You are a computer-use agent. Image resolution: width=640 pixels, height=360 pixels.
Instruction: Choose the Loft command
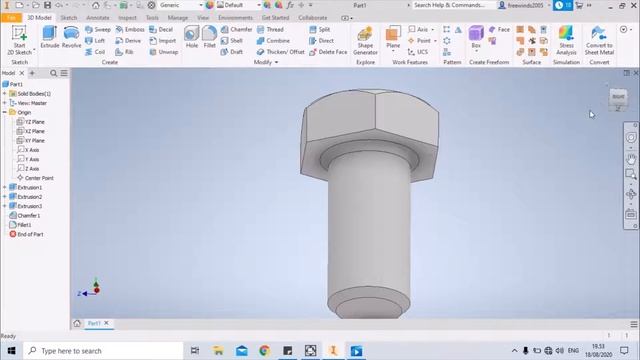[95, 40]
